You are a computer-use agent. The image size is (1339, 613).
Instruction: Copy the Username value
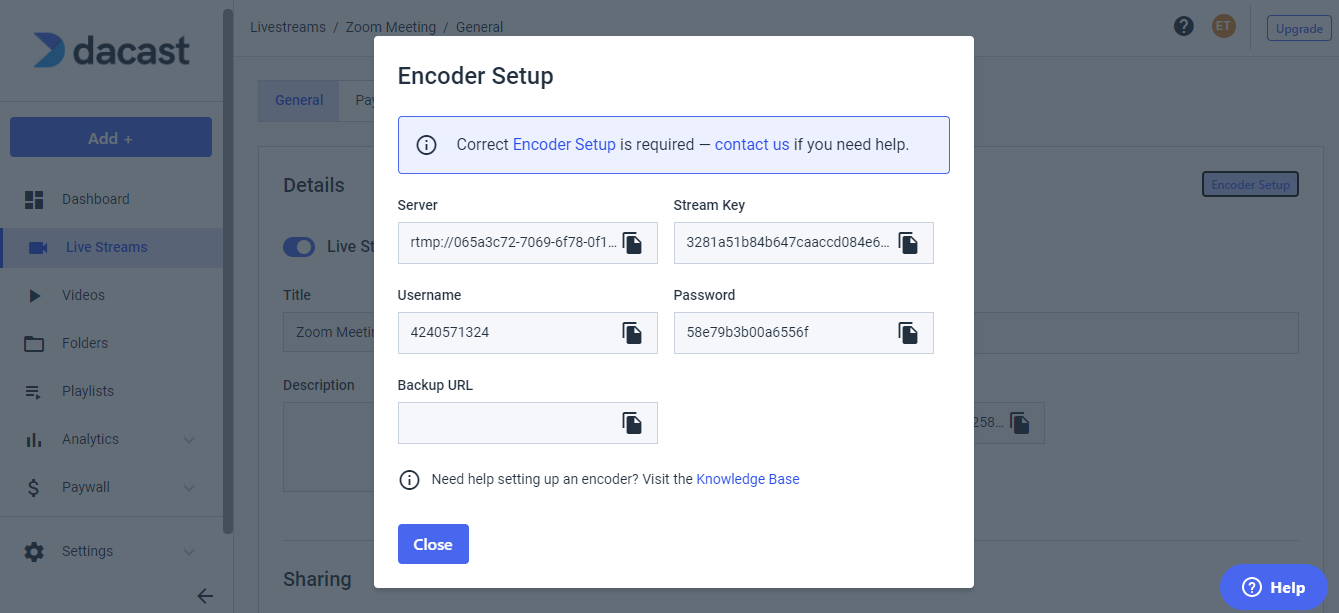(x=632, y=333)
